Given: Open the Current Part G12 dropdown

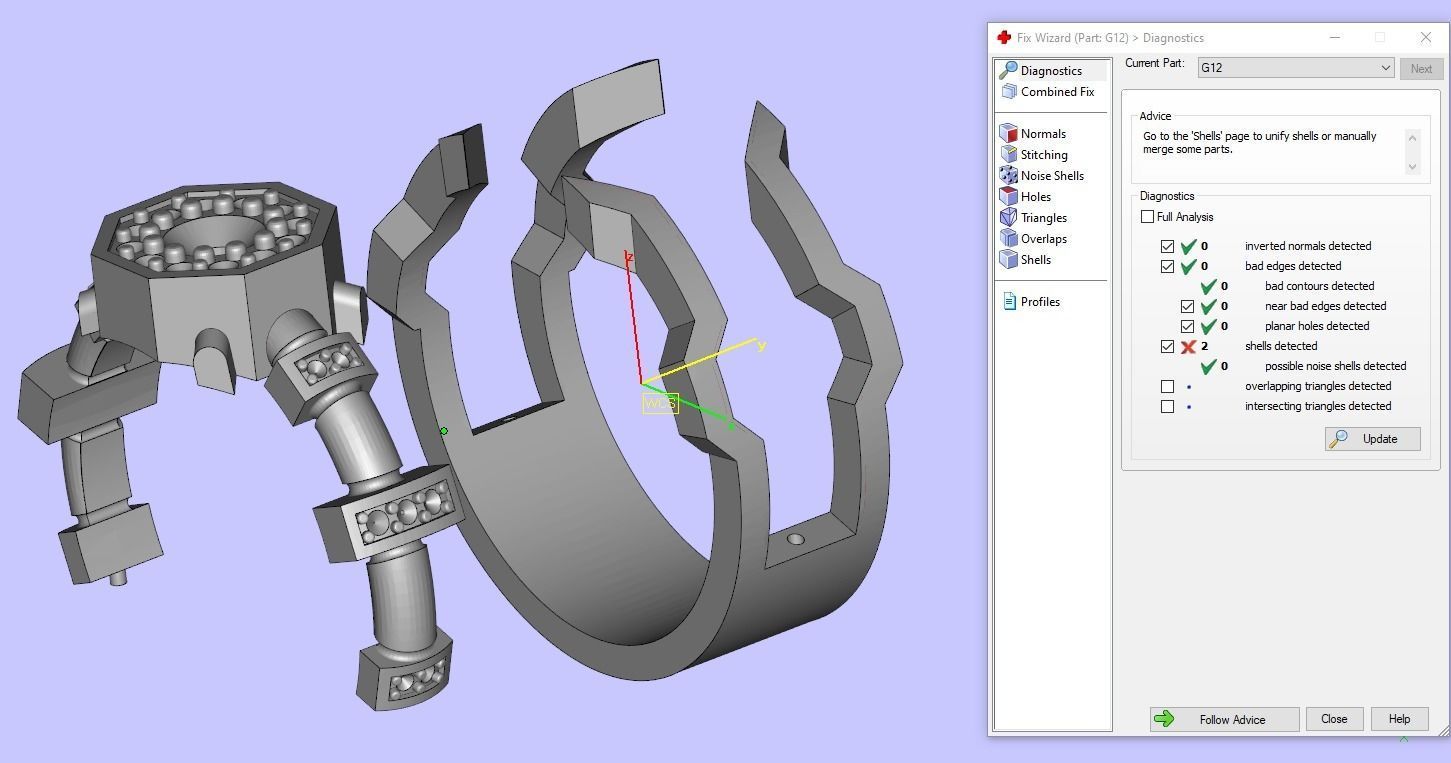Looking at the screenshot, I should [x=1295, y=67].
